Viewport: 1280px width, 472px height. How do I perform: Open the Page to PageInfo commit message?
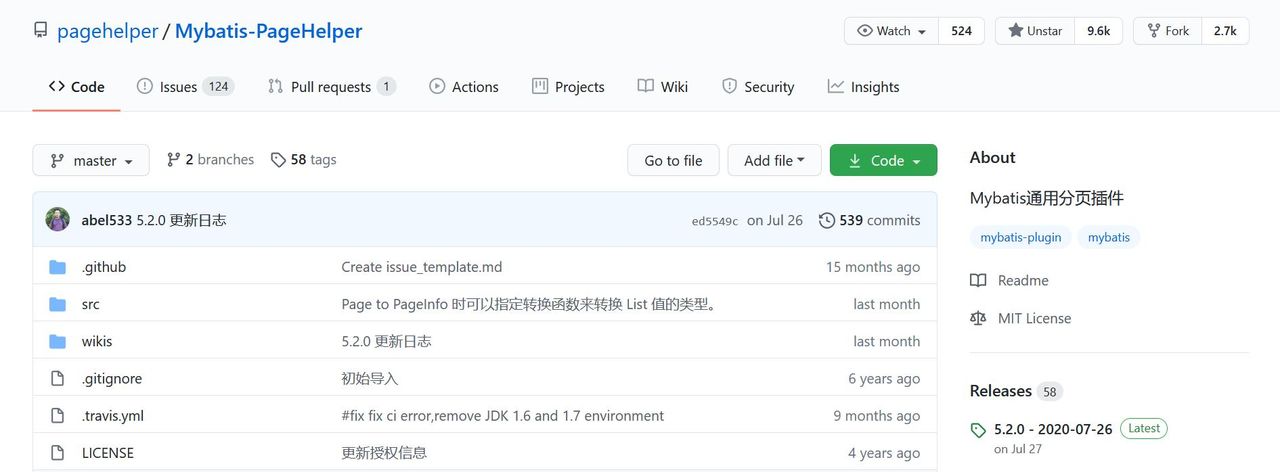pos(531,304)
